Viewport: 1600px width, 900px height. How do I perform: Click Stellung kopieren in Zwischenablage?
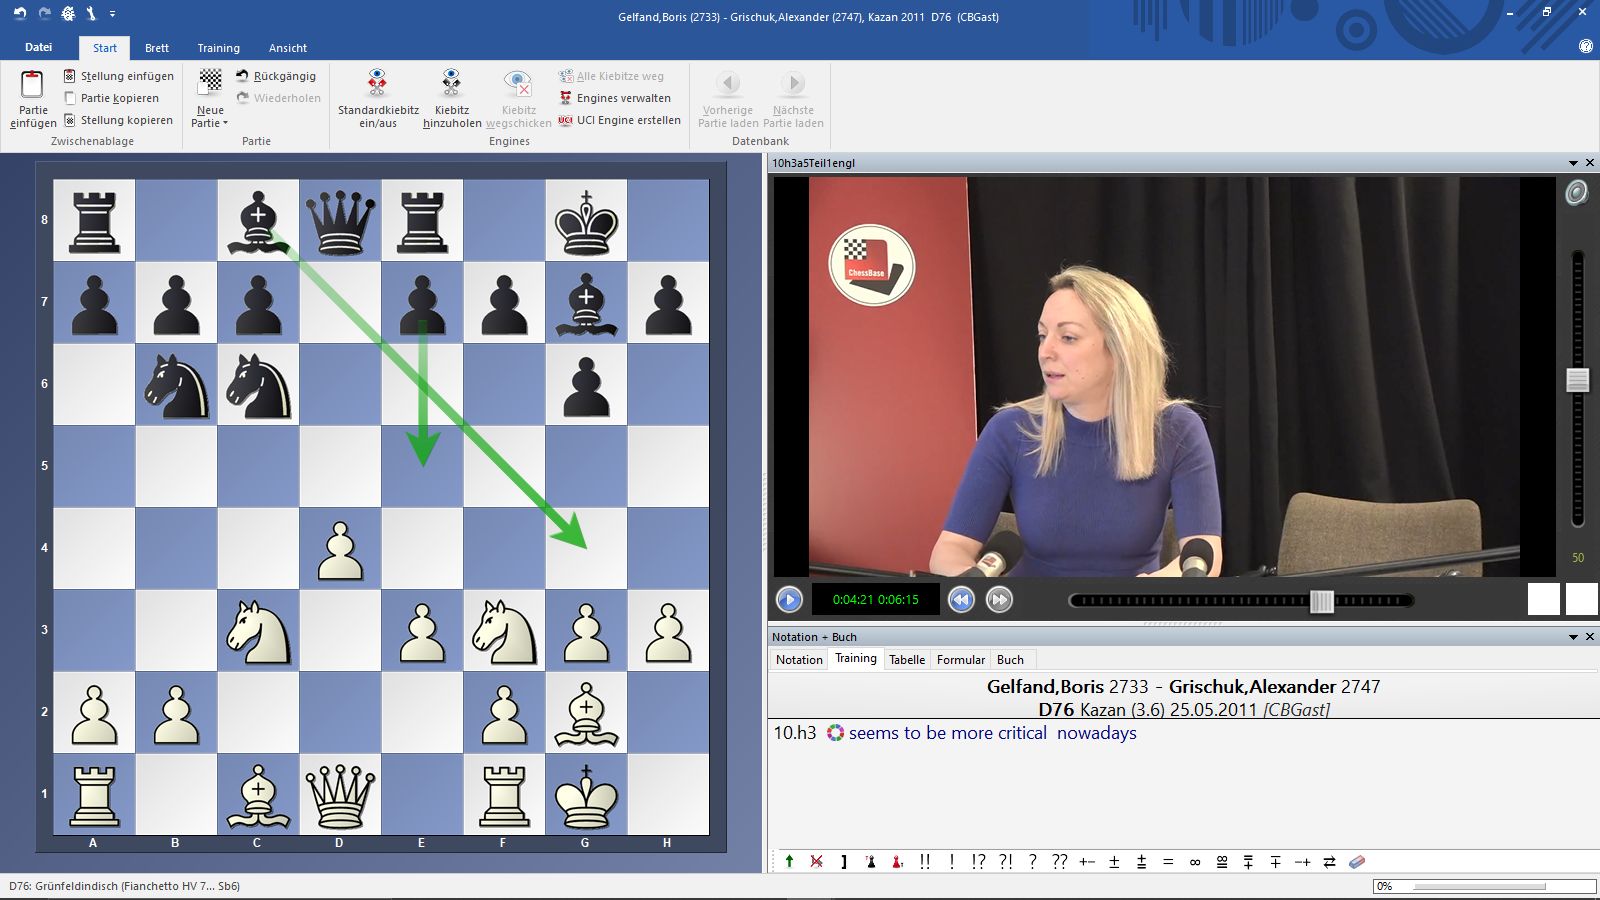pos(126,120)
